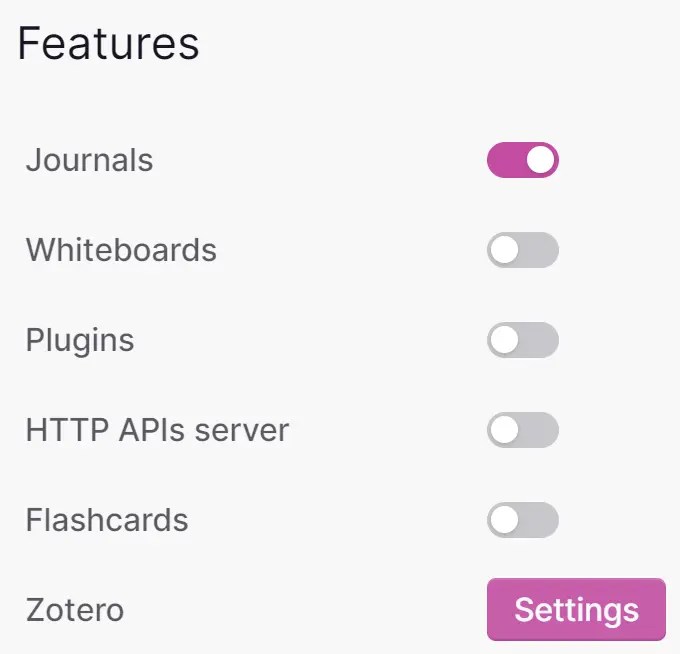680x654 pixels.
Task: Click the Plugins label text
Action: tap(80, 340)
